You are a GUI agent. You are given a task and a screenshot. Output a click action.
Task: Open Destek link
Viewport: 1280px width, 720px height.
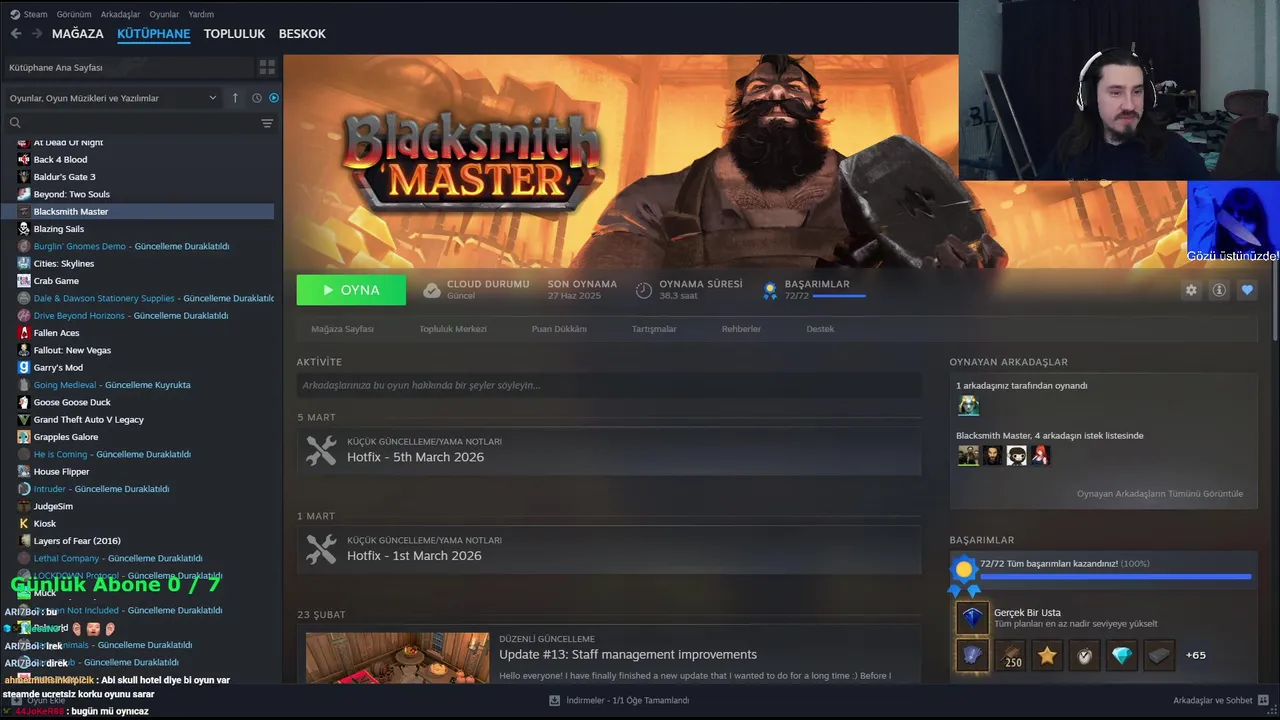[x=820, y=329]
